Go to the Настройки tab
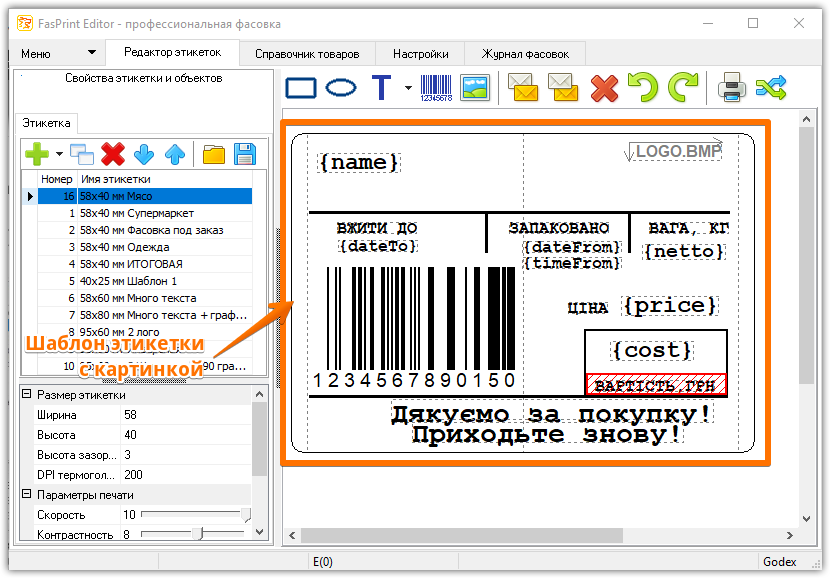This screenshot has width=830, height=578. pyautogui.click(x=420, y=54)
